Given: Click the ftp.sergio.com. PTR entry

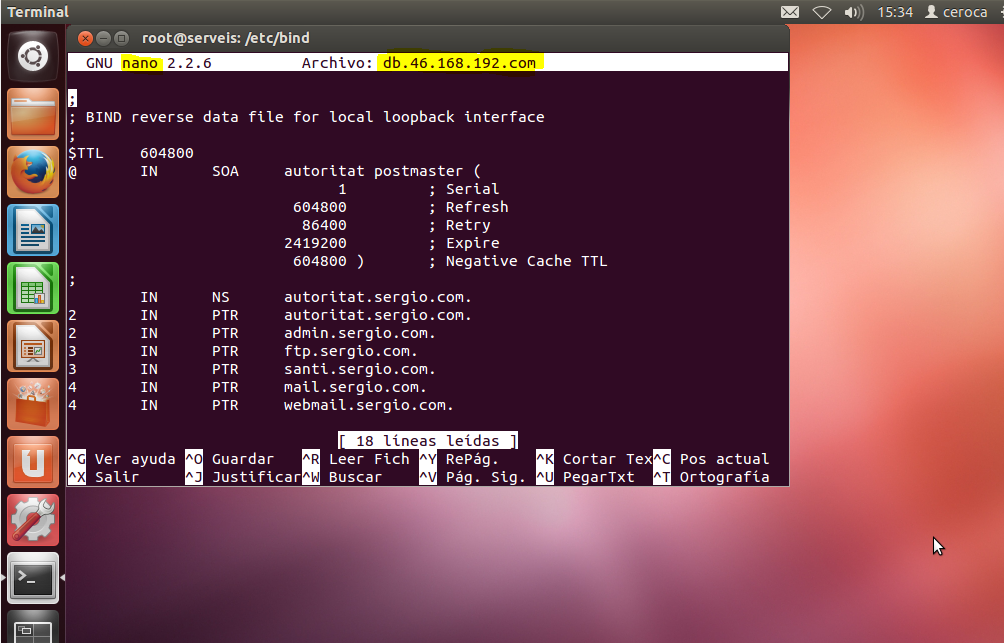Looking at the screenshot, I should coord(351,351).
